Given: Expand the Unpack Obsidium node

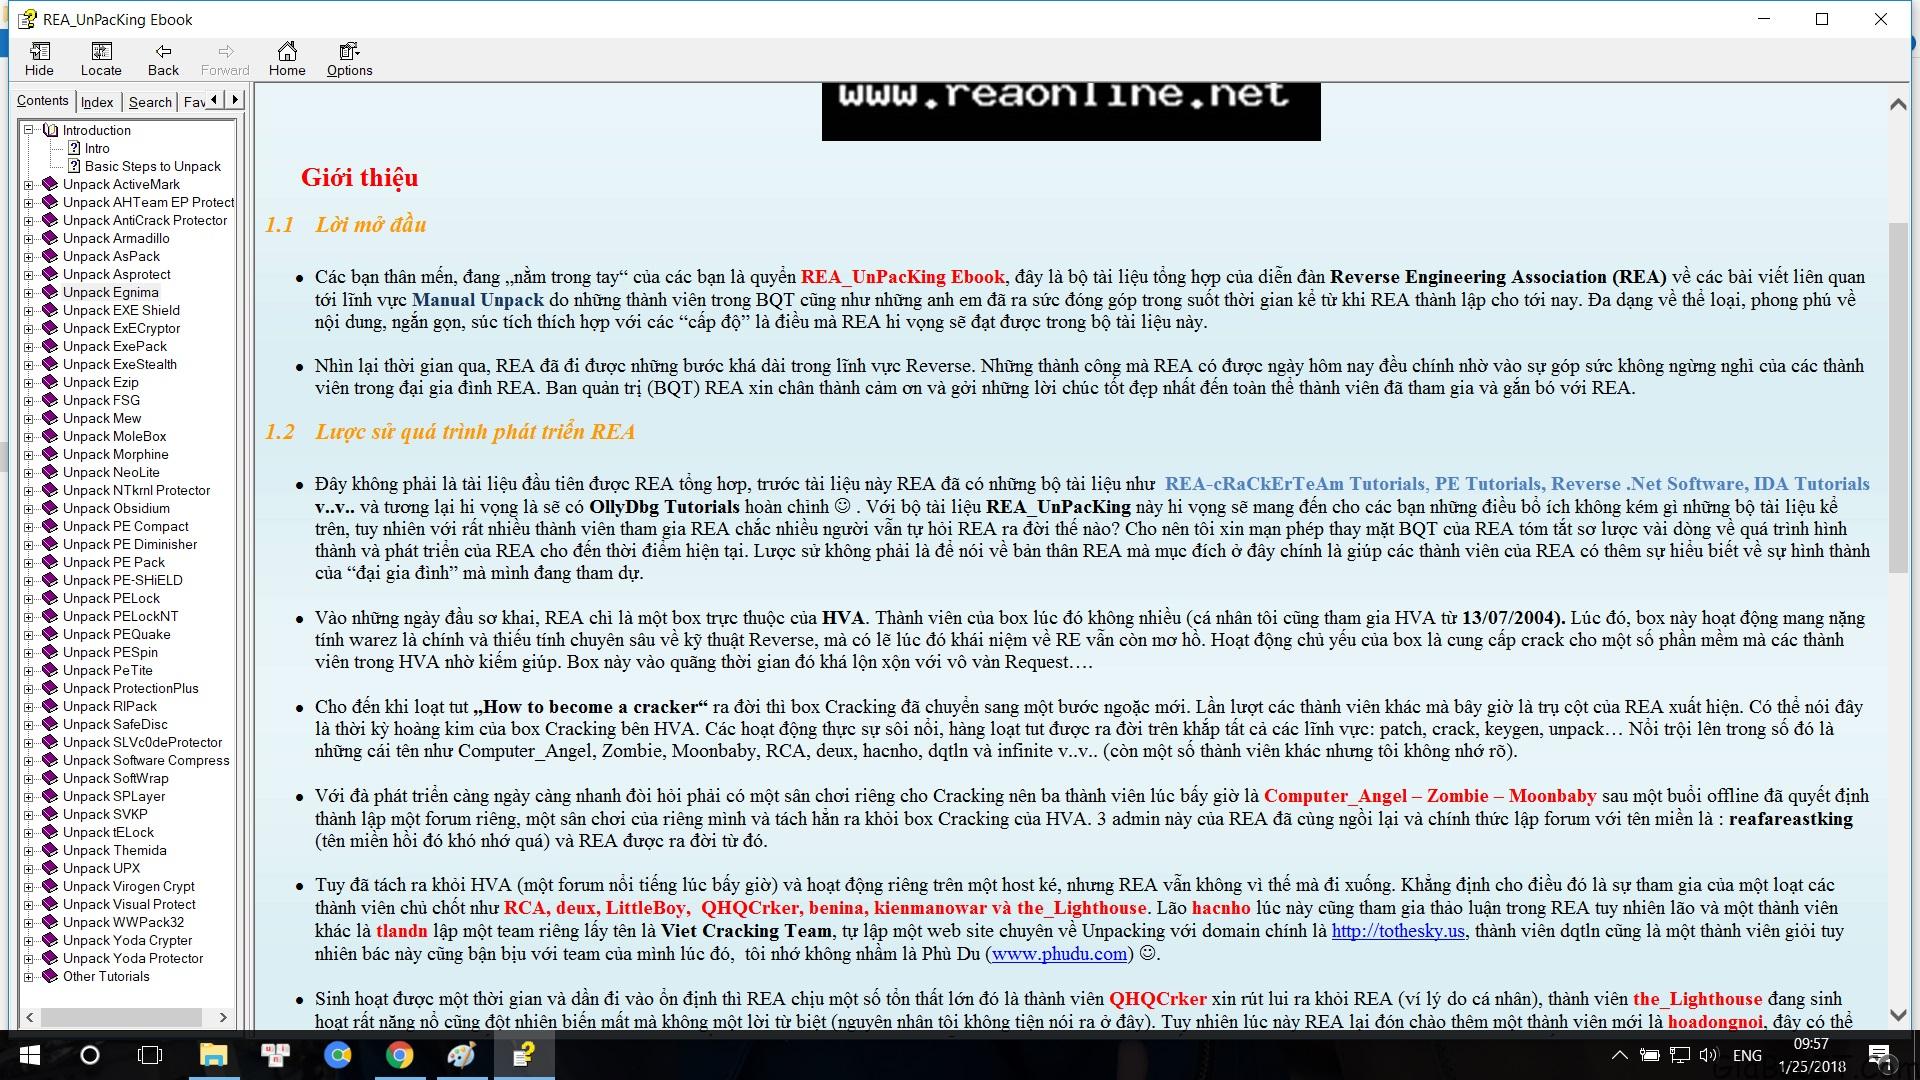Looking at the screenshot, I should tap(29, 508).
